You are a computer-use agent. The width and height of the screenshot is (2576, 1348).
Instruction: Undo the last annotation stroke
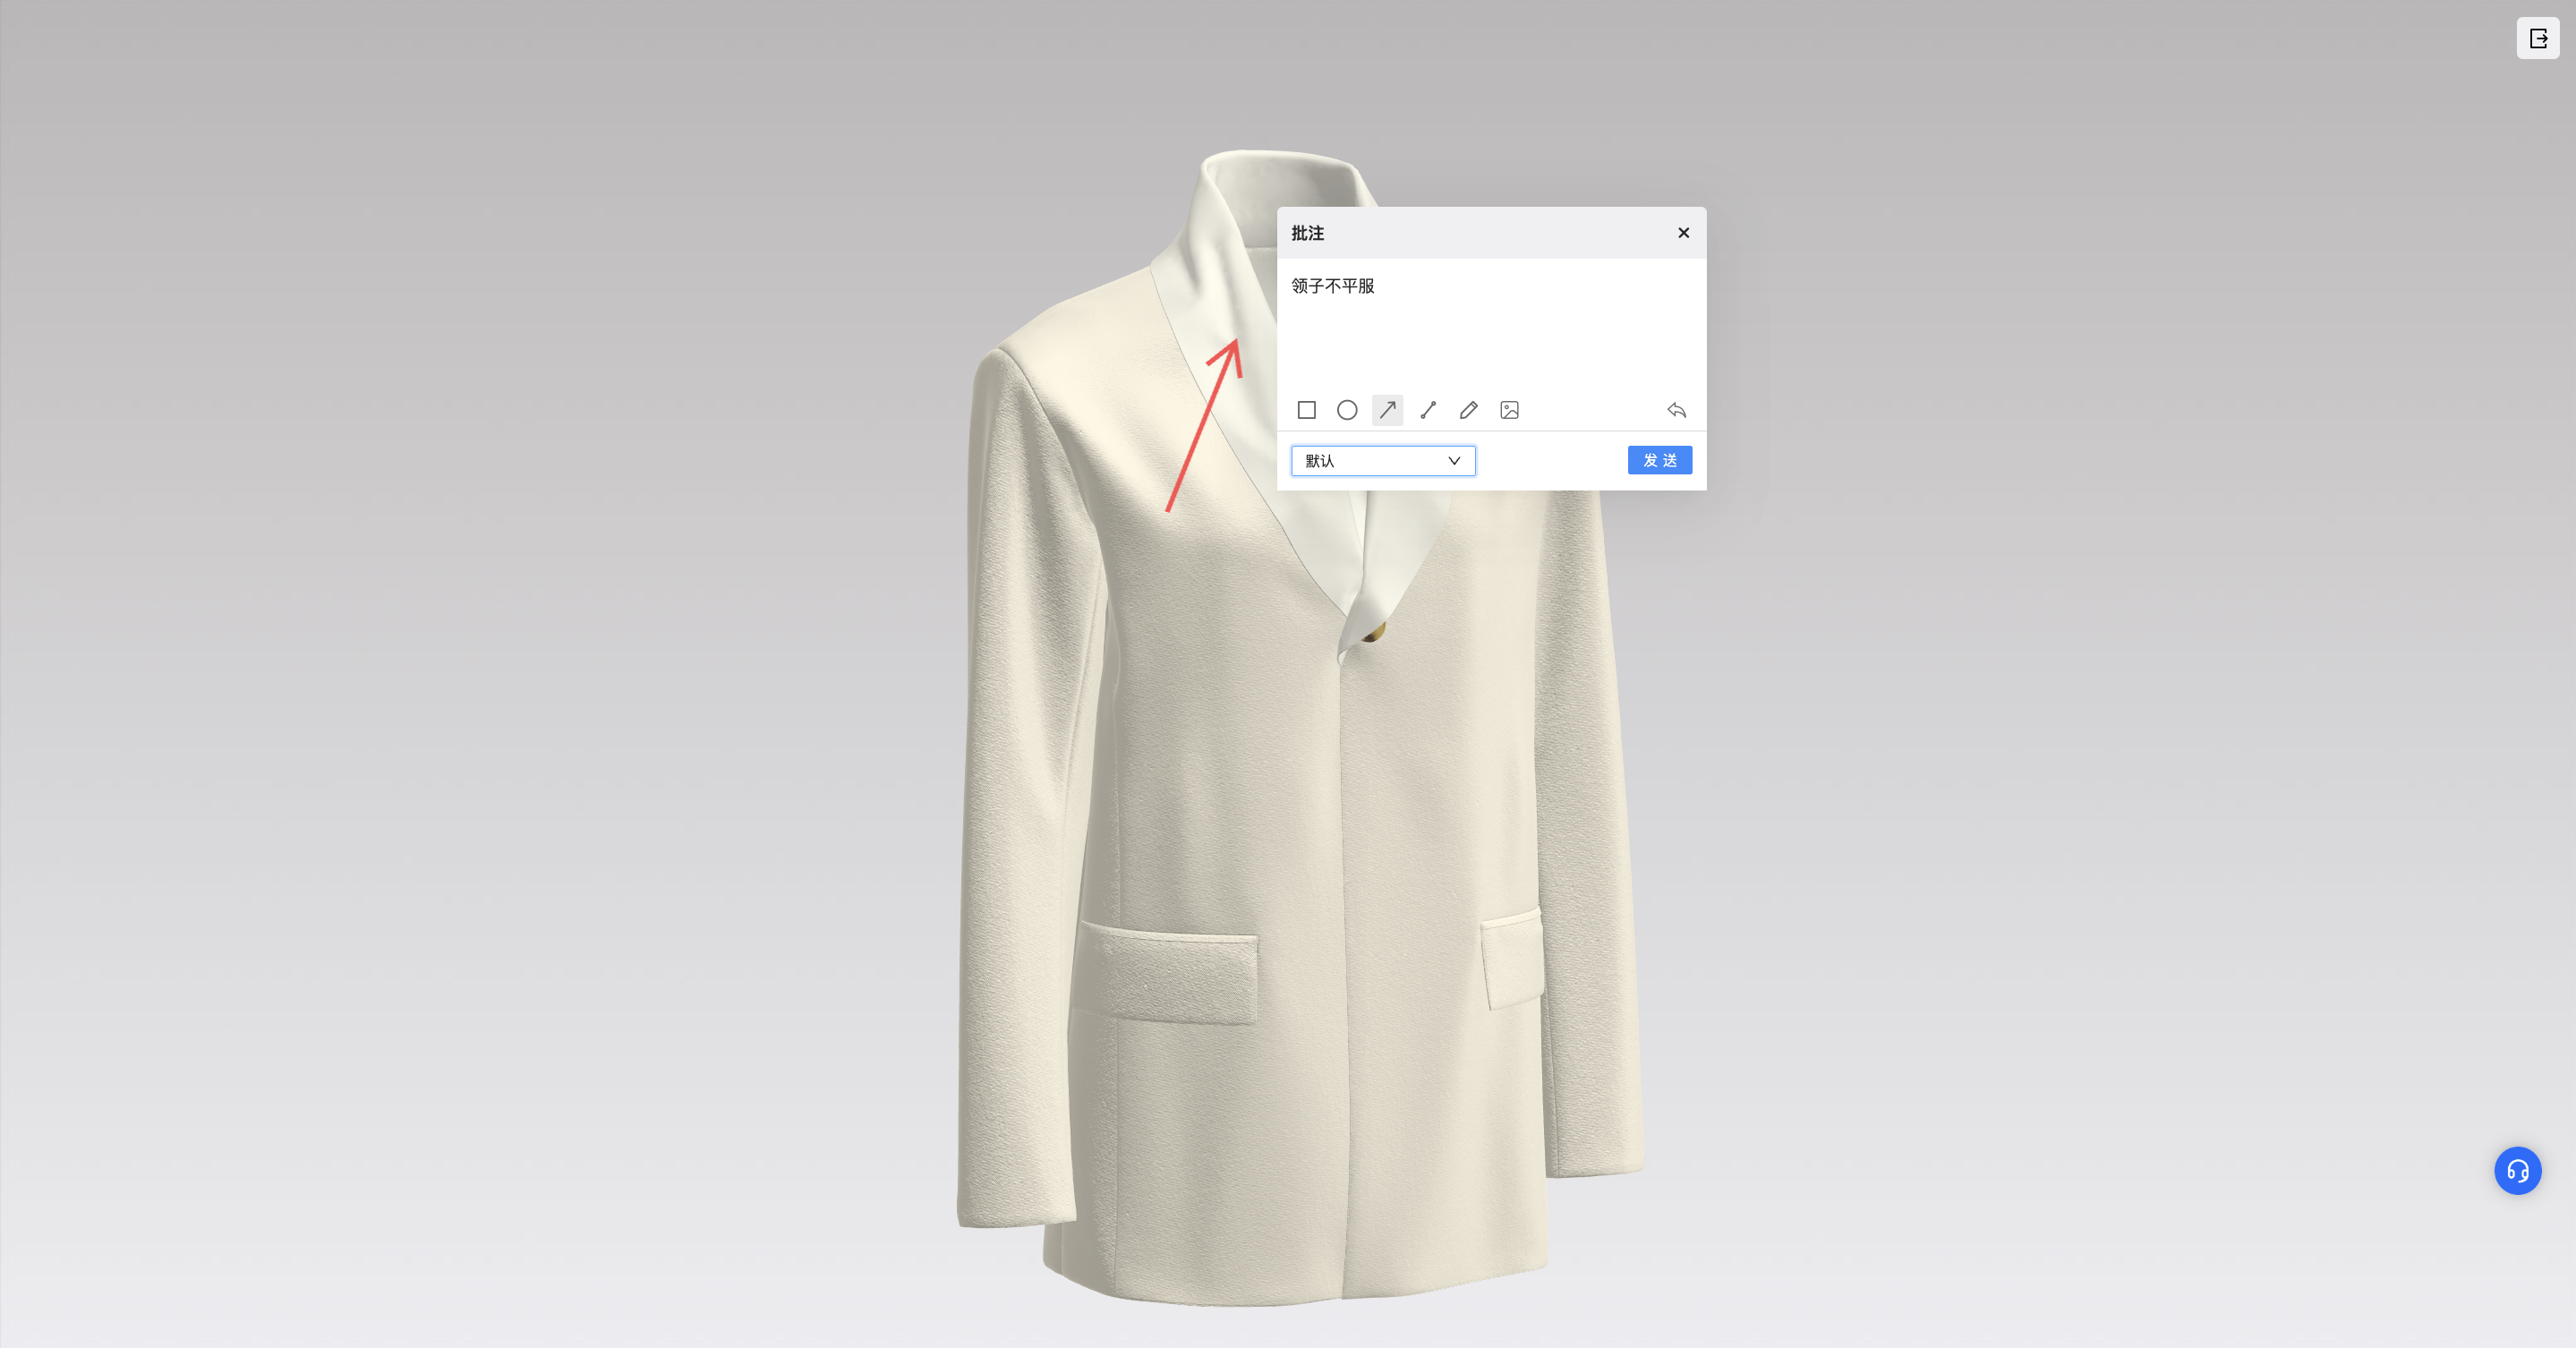[1676, 410]
